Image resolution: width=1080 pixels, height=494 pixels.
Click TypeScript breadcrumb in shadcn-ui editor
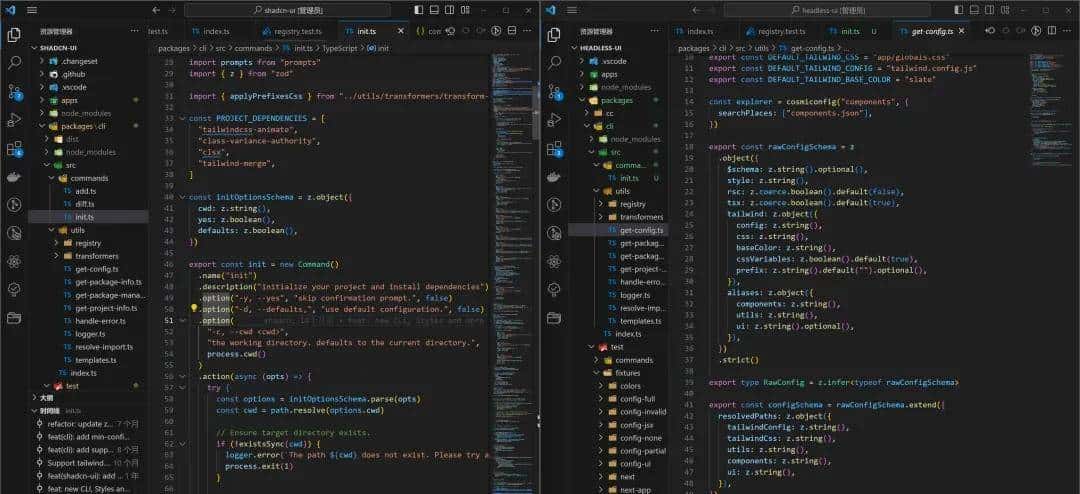click(340, 48)
